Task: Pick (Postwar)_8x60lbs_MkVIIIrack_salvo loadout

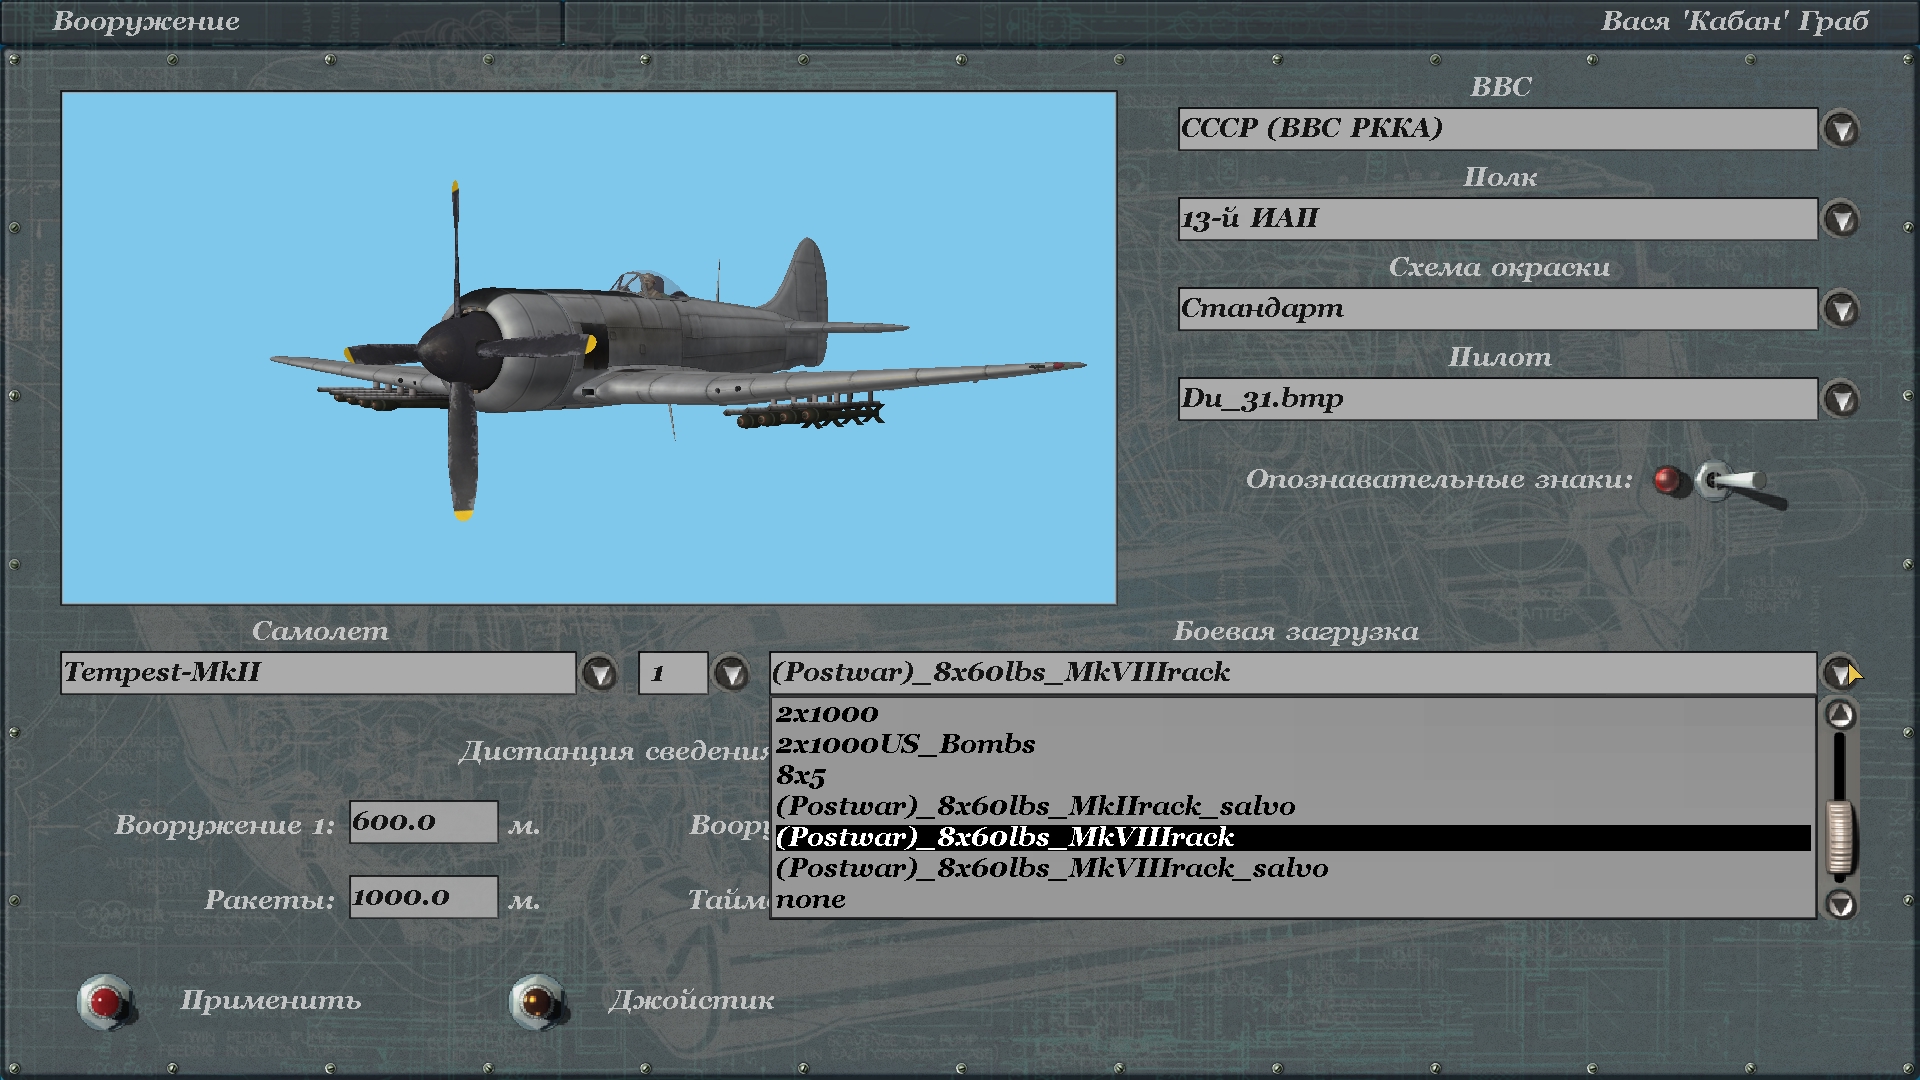Action: pos(1052,869)
